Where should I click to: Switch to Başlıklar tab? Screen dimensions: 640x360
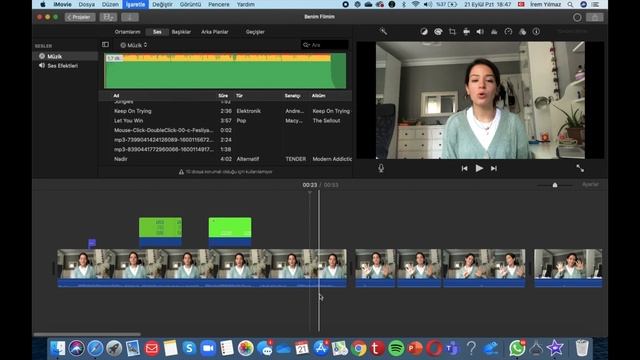(x=181, y=32)
